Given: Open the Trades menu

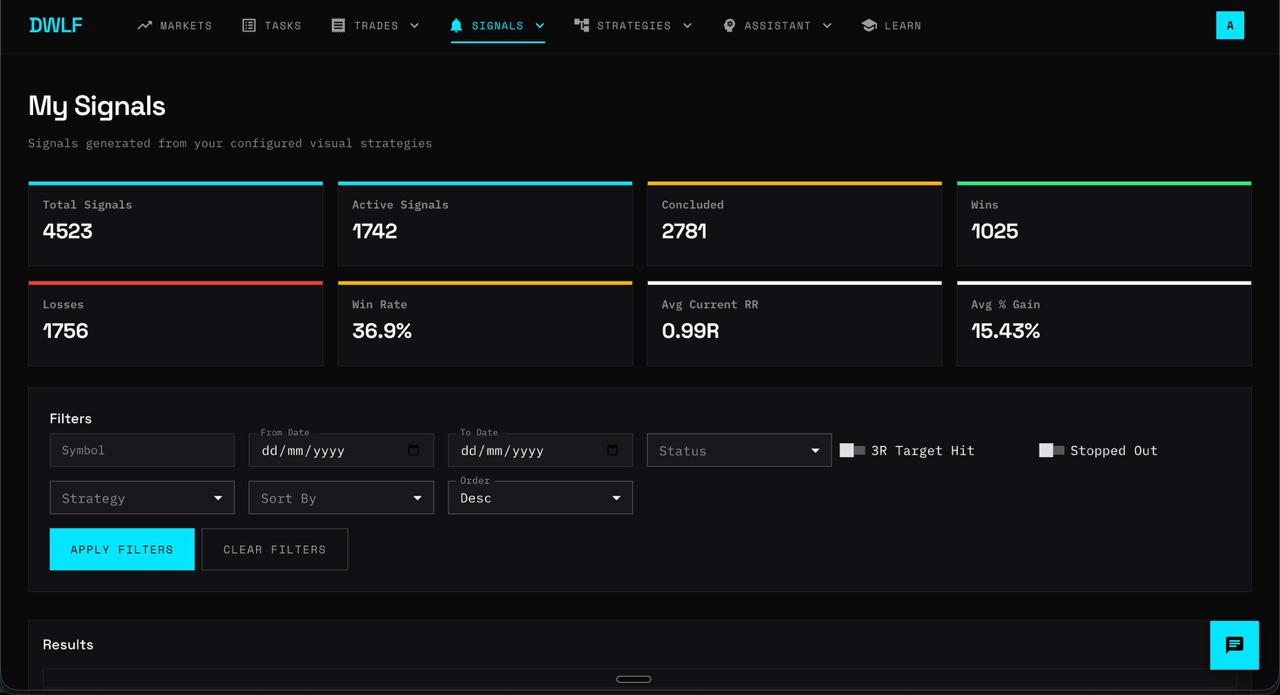Looking at the screenshot, I should click(x=376, y=25).
